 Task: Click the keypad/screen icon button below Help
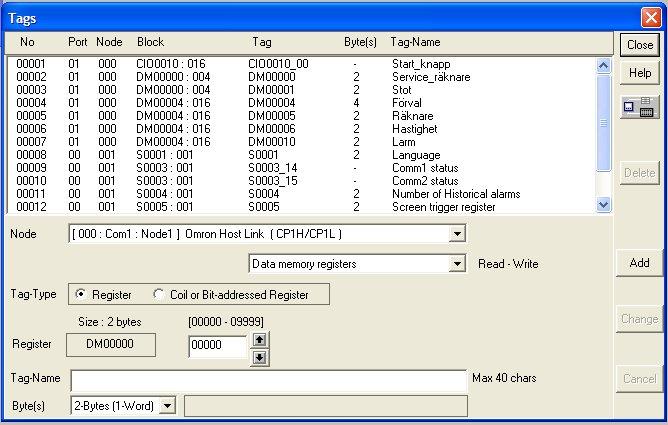(x=639, y=107)
